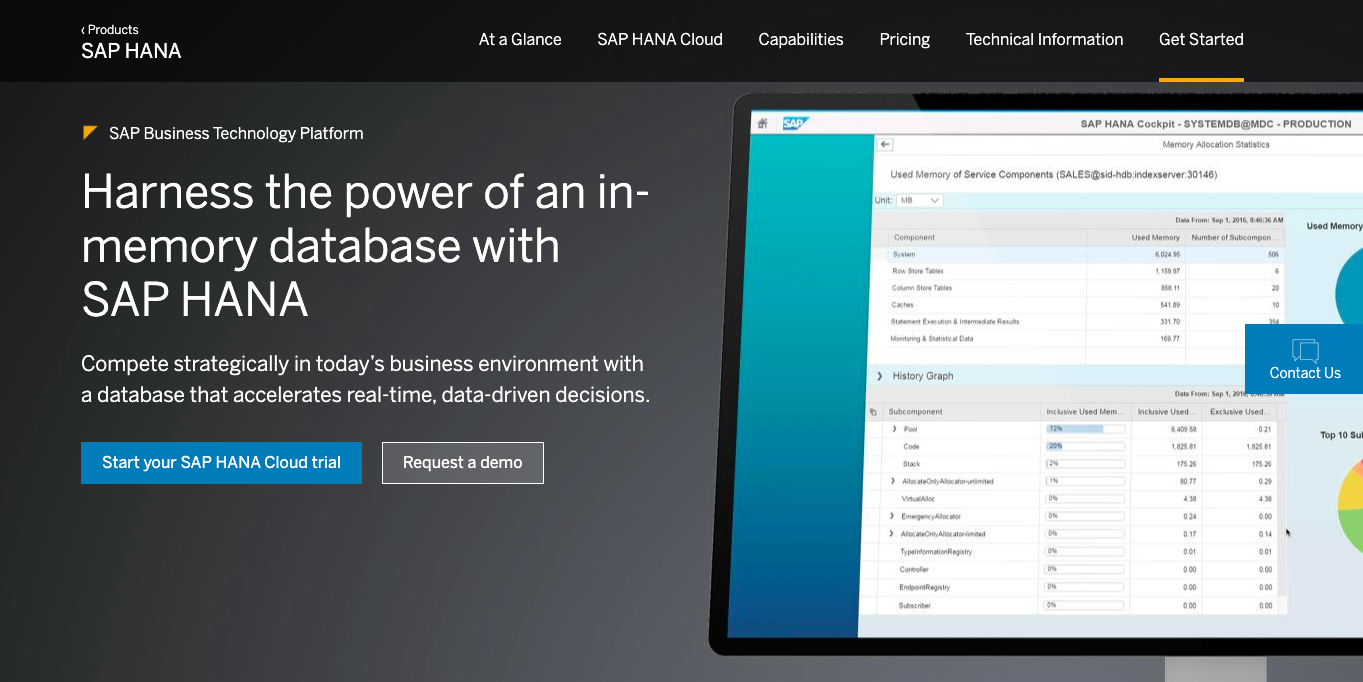Click the 2% memory bar for Stack

click(1085, 464)
